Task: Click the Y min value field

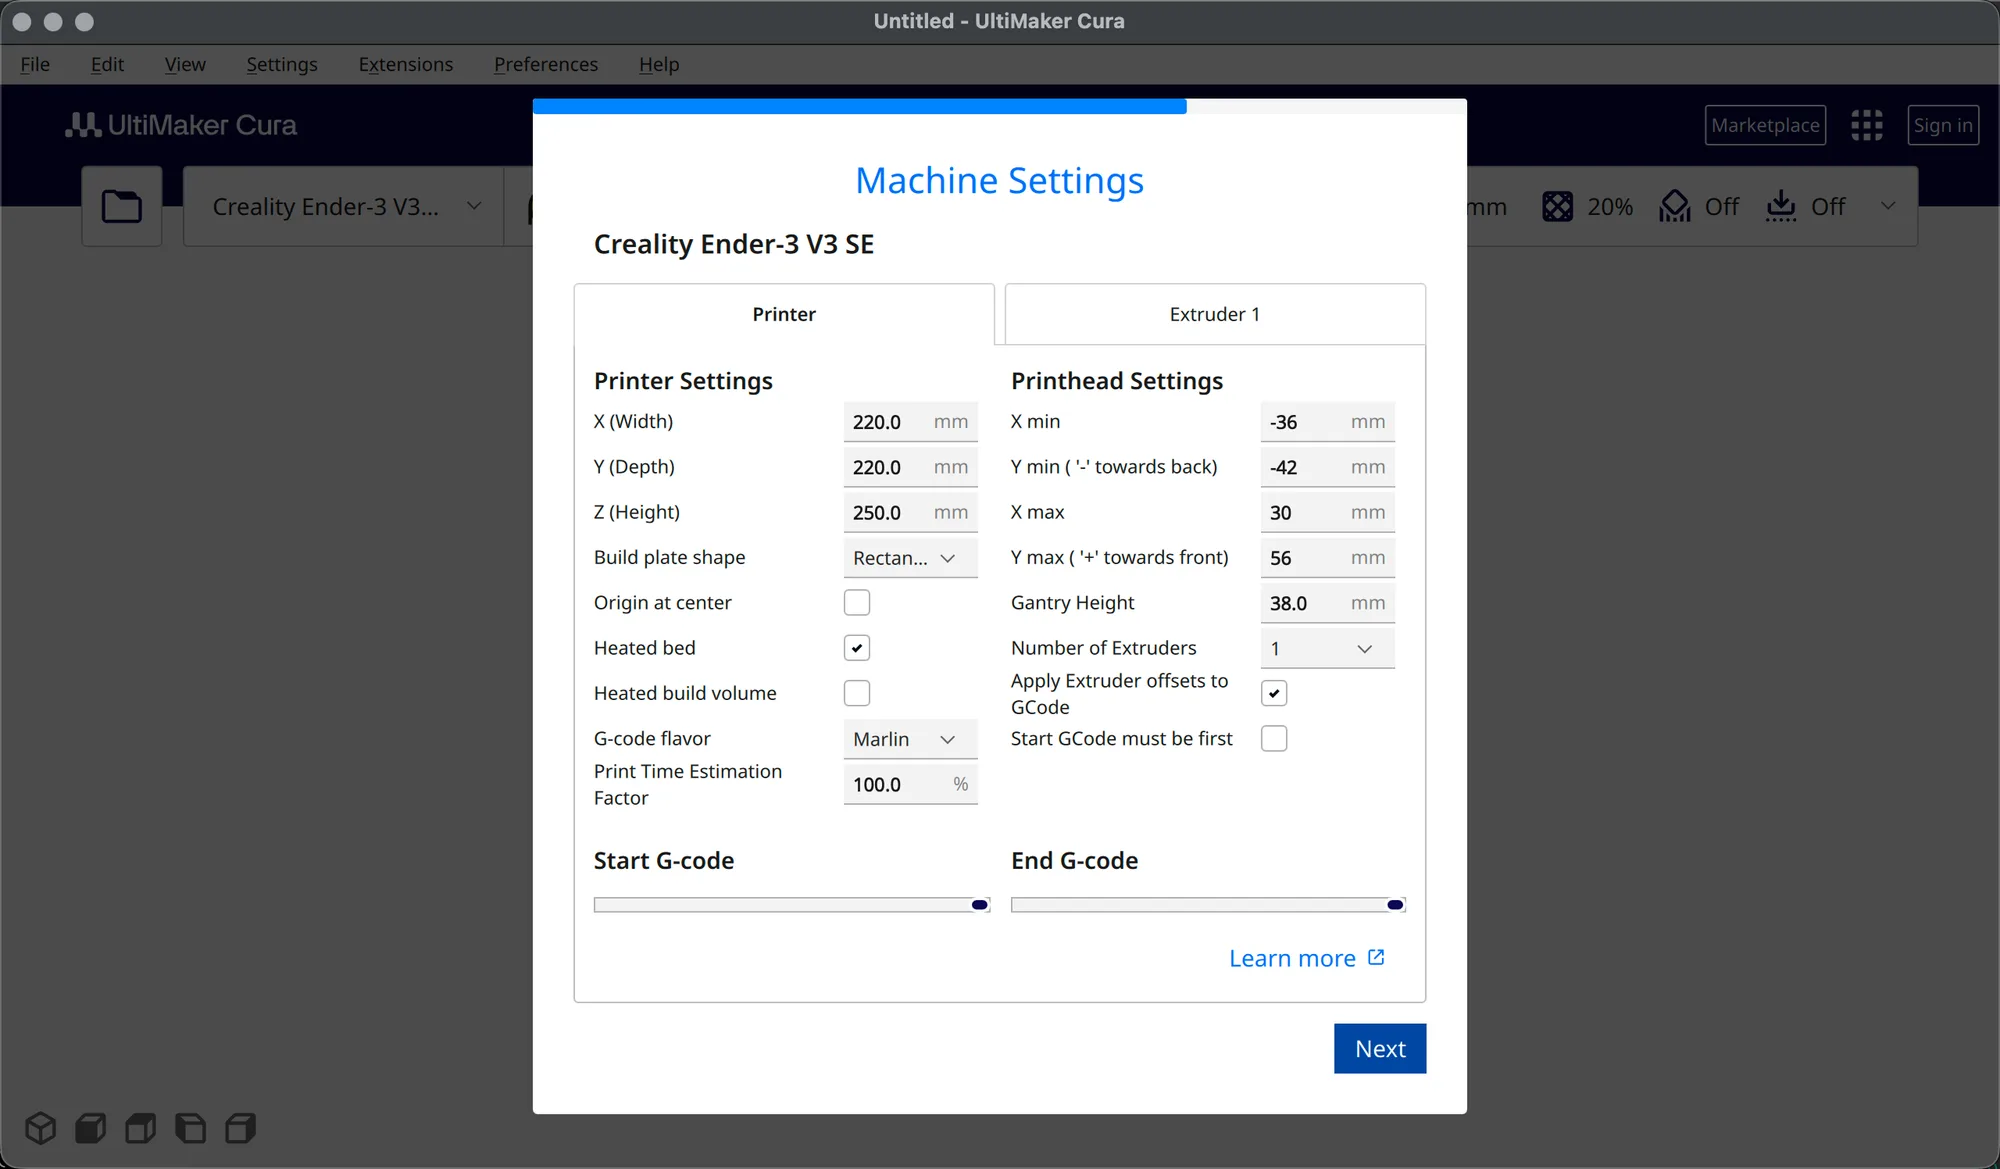Action: point(1327,467)
